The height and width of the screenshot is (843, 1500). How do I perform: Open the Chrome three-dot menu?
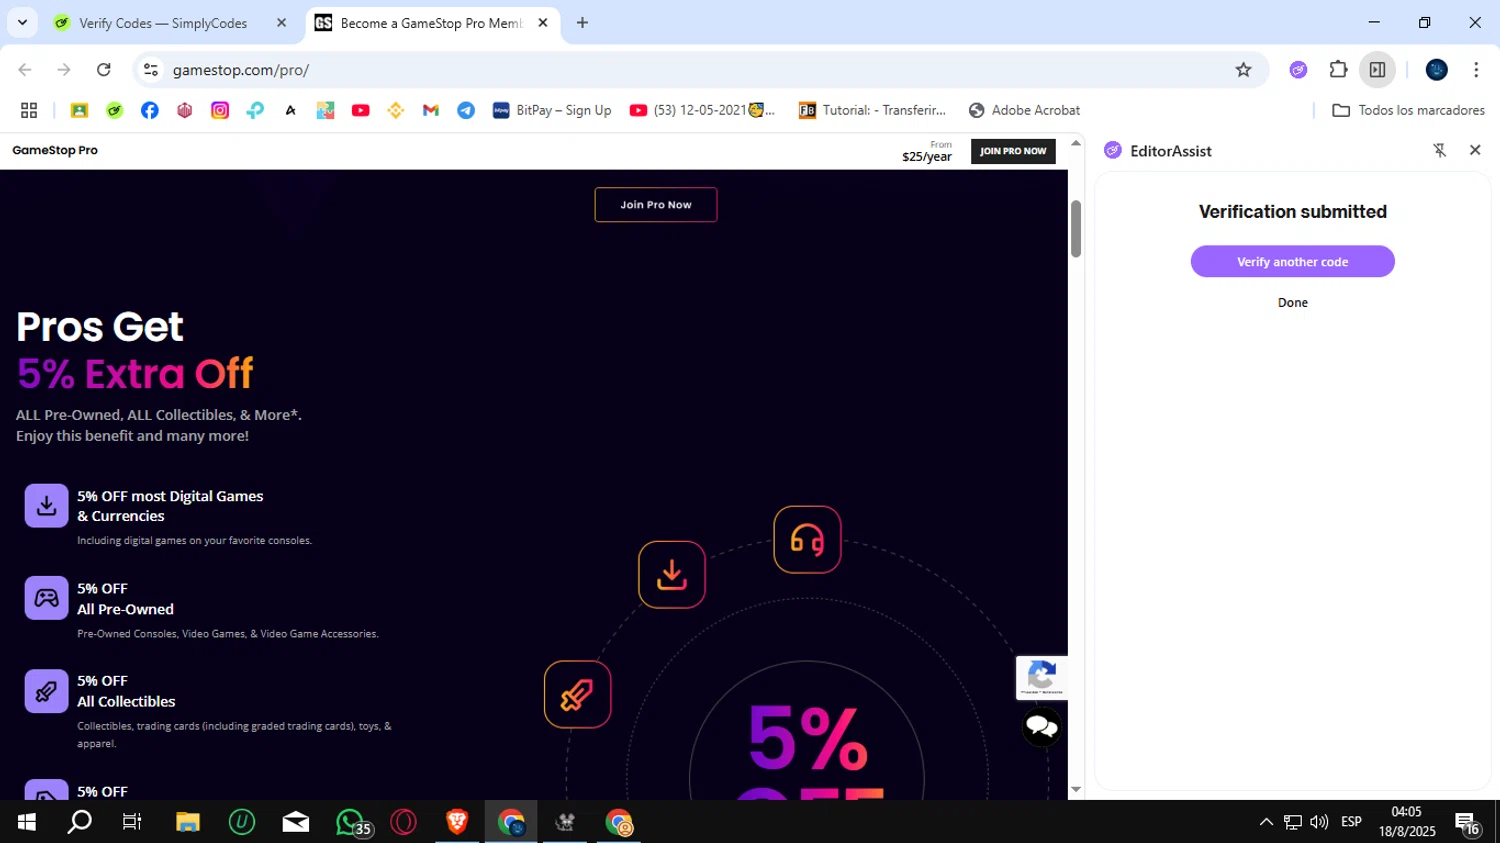point(1476,70)
